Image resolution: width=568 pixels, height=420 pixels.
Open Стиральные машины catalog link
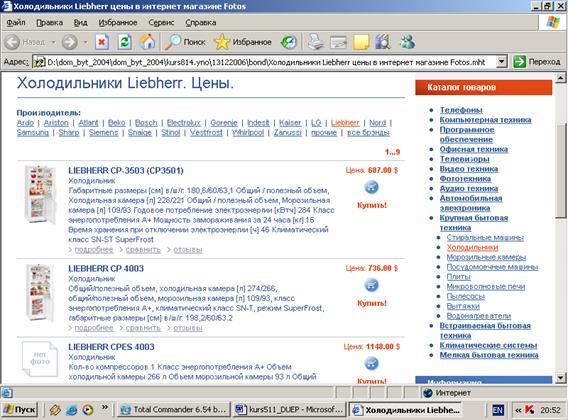point(485,237)
